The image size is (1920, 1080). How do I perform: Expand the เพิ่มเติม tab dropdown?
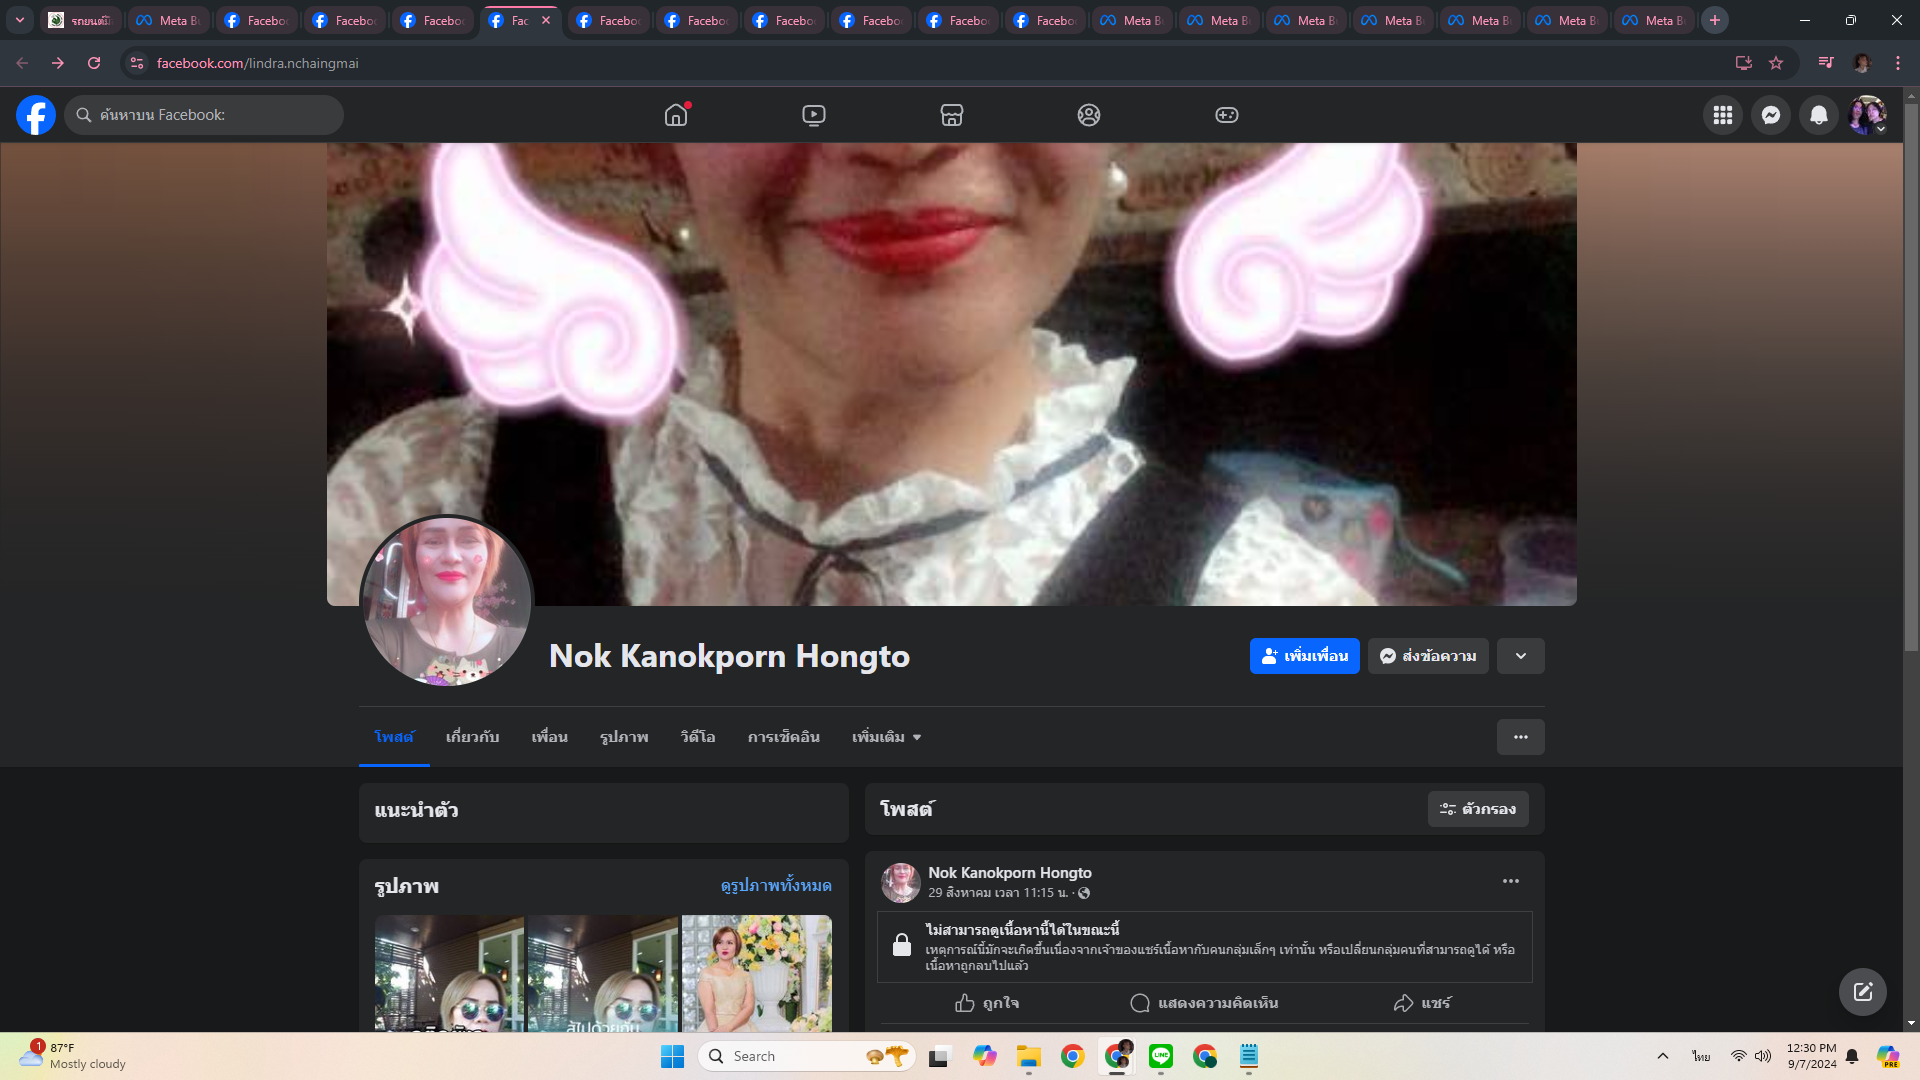(x=886, y=737)
